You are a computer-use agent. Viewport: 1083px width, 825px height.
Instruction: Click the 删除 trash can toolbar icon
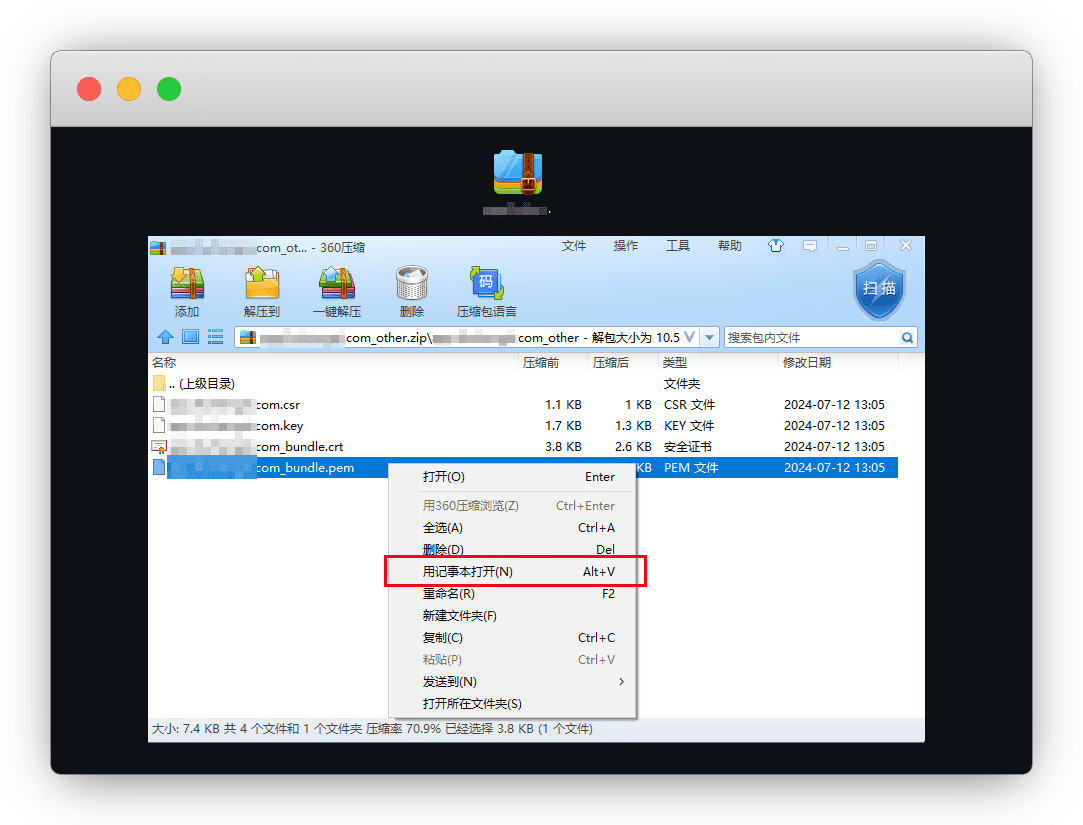click(x=412, y=285)
